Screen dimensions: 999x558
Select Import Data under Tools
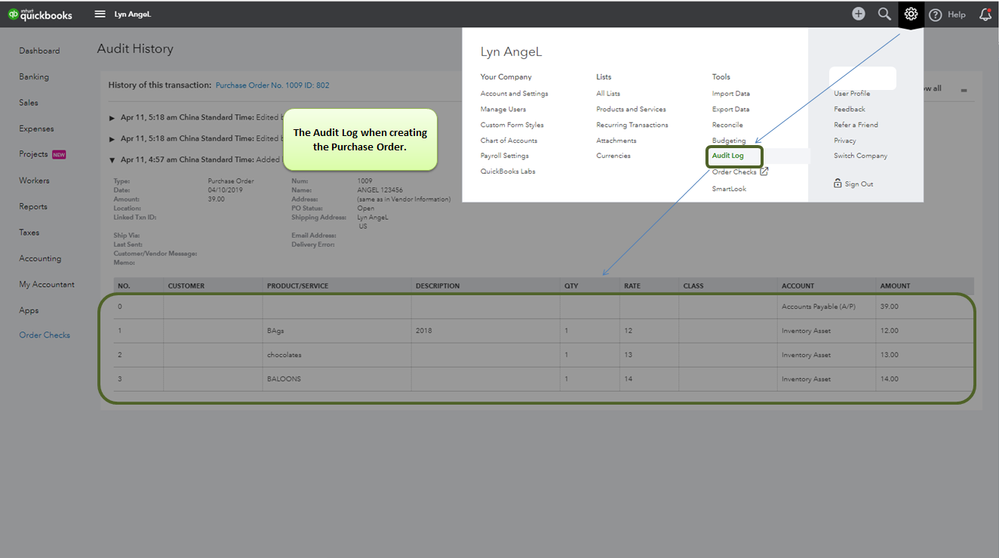731,94
